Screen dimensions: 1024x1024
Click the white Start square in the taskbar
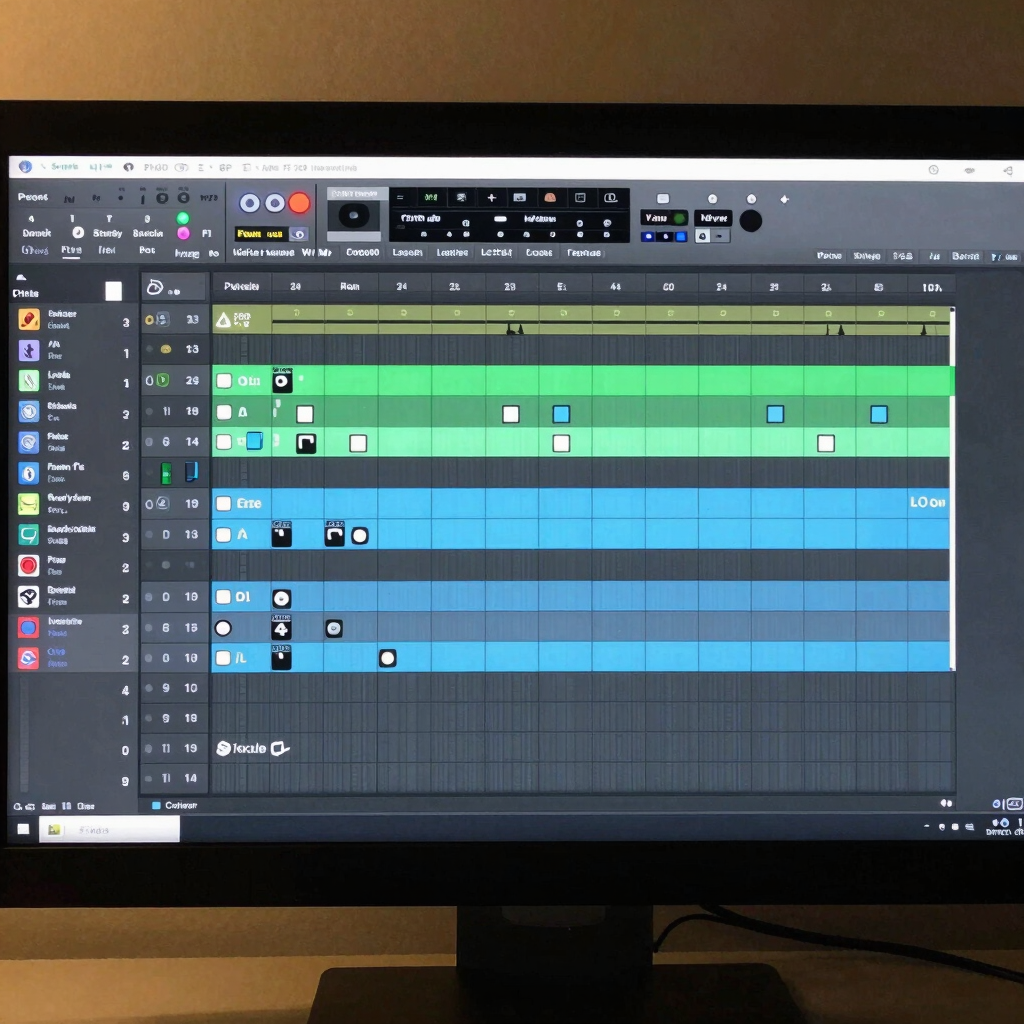tap(24, 829)
